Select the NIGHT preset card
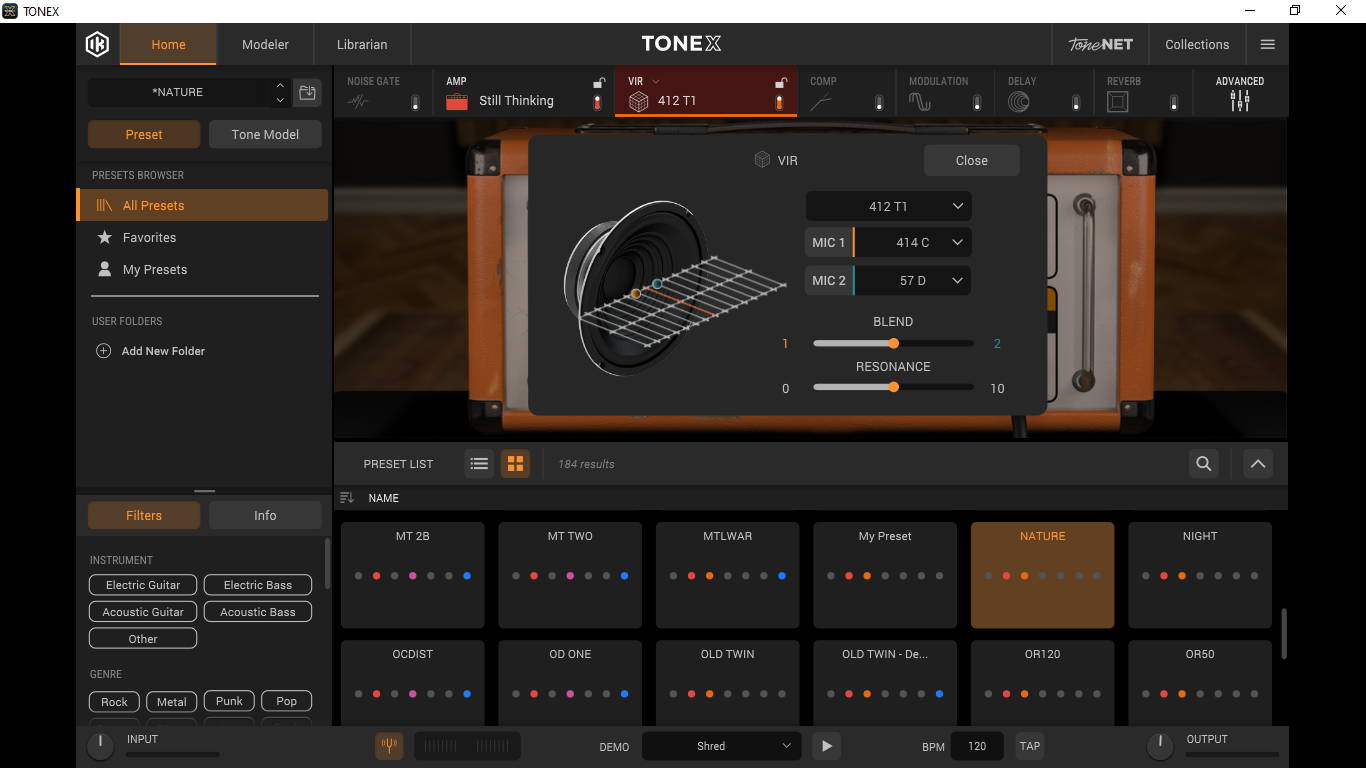This screenshot has height=768, width=1366. pyautogui.click(x=1200, y=575)
